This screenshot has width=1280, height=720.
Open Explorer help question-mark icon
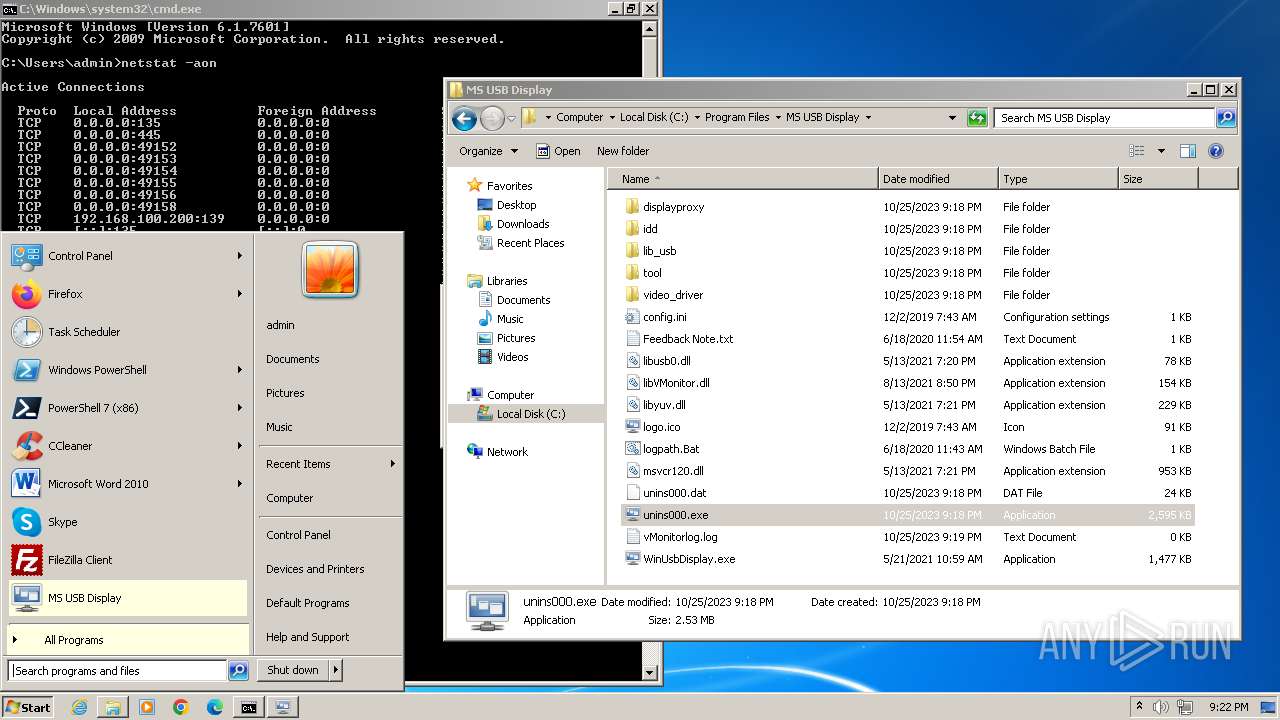pyautogui.click(x=1216, y=151)
